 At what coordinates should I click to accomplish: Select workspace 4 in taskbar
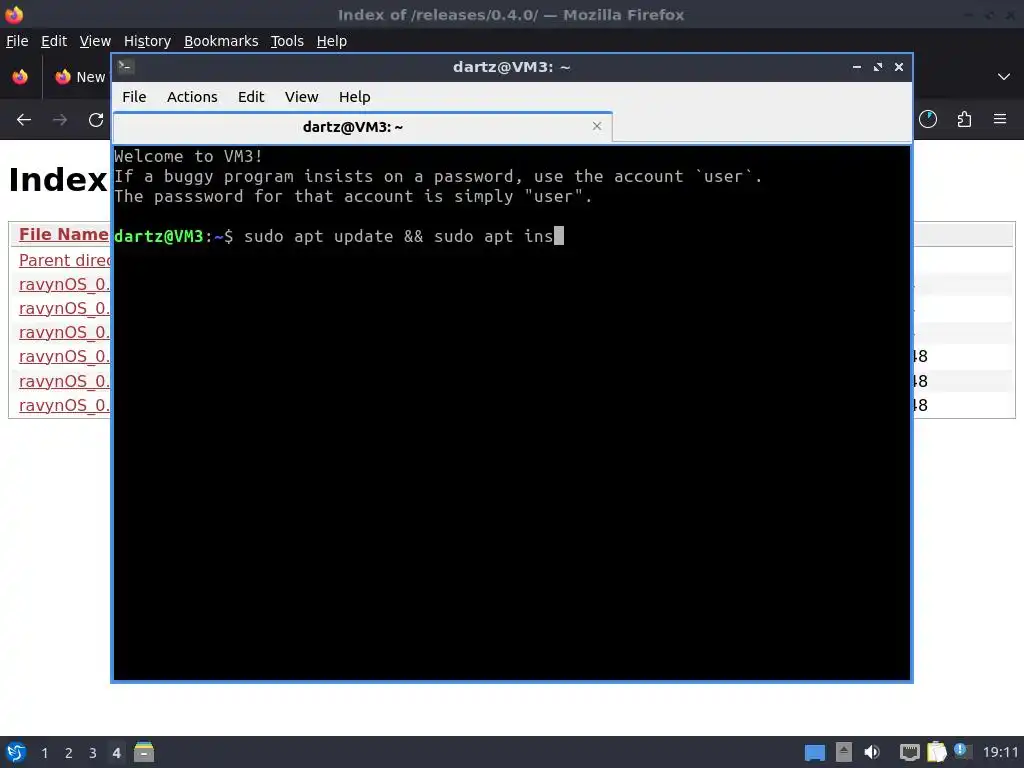[116, 753]
